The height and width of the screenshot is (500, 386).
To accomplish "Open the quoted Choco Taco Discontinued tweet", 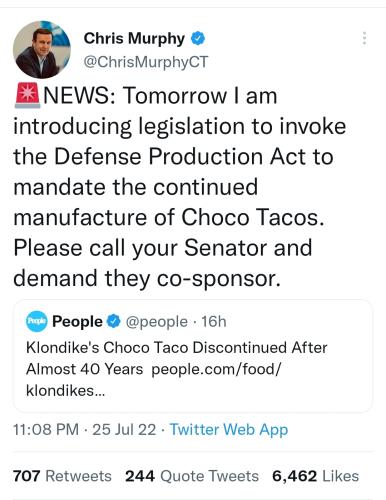I will pyautogui.click(x=193, y=356).
